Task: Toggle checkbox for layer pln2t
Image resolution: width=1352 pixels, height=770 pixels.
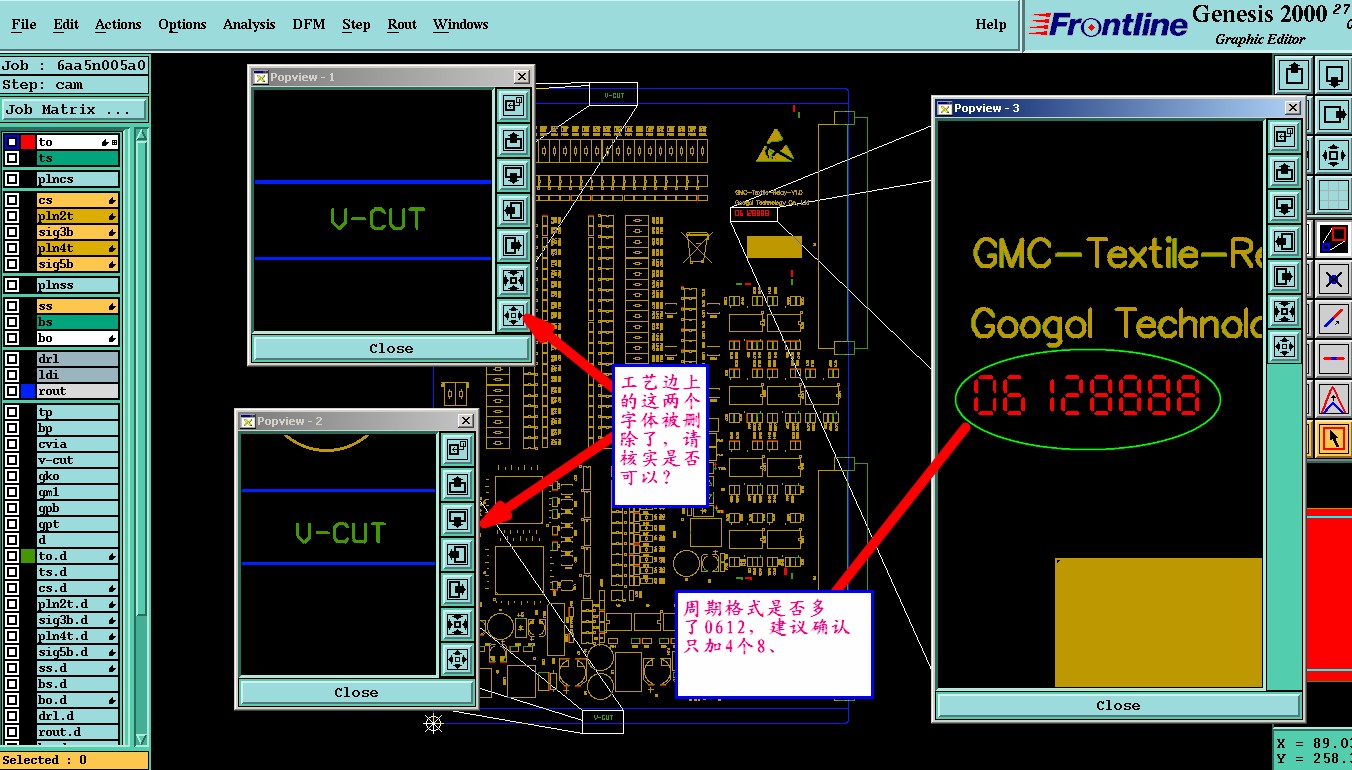Action: tap(12, 216)
